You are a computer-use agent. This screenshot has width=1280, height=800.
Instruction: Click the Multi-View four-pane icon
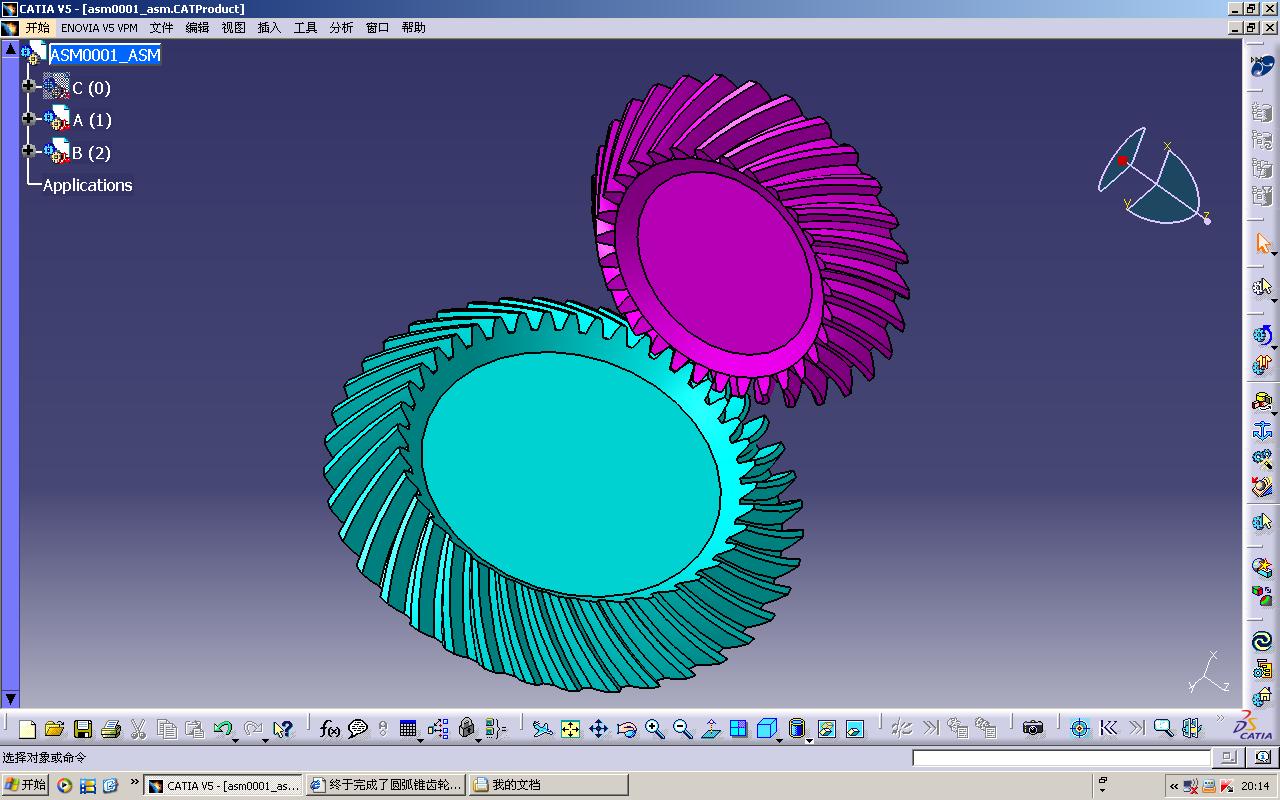(x=739, y=729)
